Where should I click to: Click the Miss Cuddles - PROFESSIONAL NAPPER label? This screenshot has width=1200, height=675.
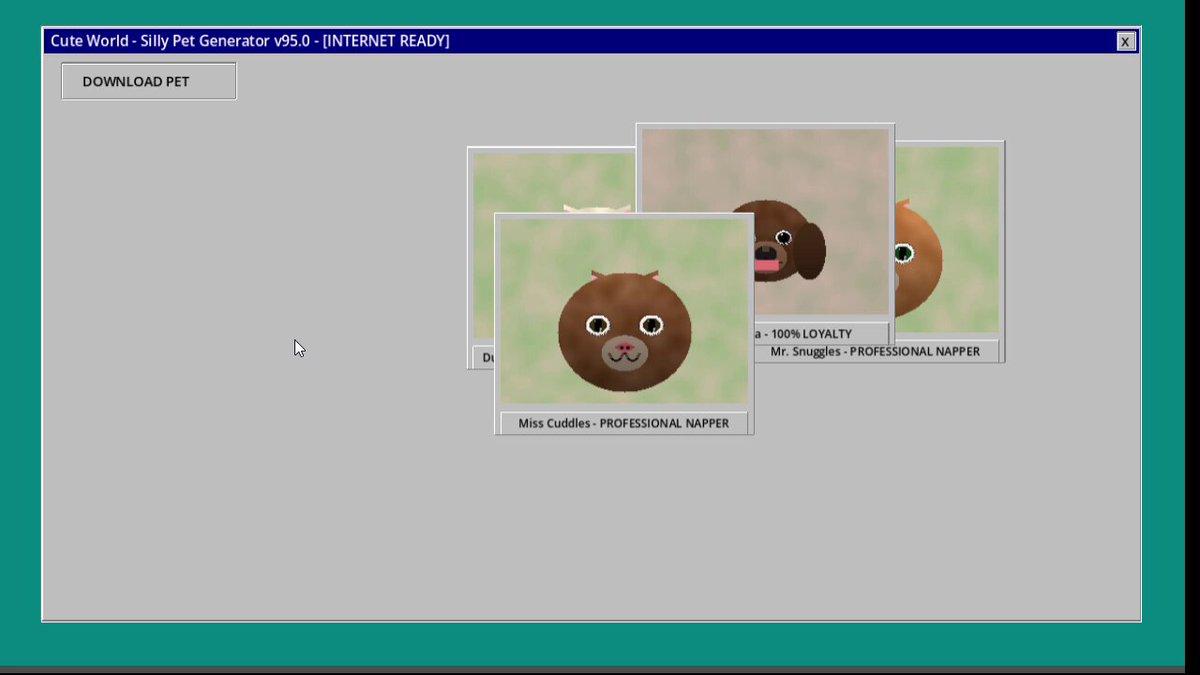click(624, 423)
